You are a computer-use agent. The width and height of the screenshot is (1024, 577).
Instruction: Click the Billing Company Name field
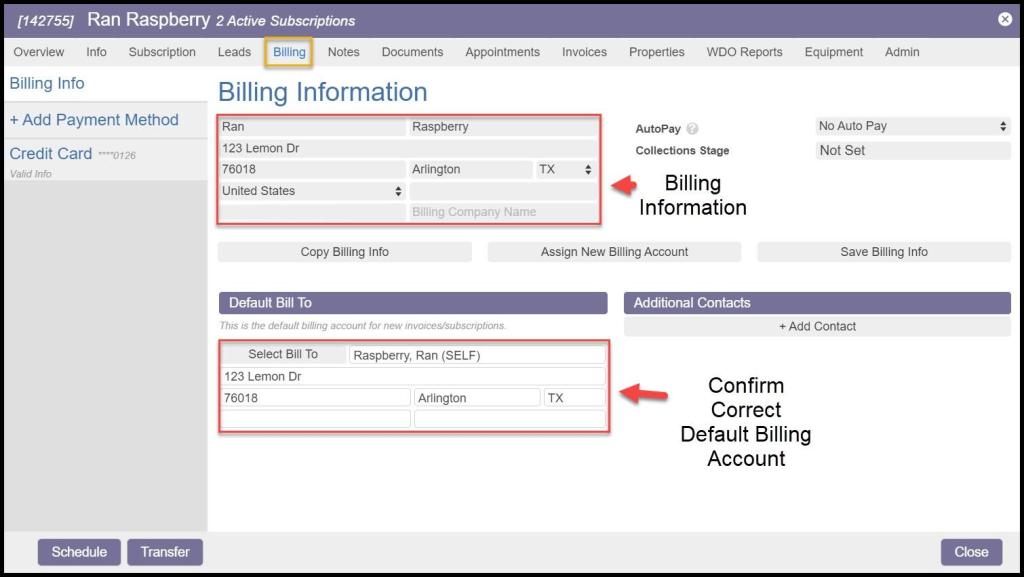point(503,212)
